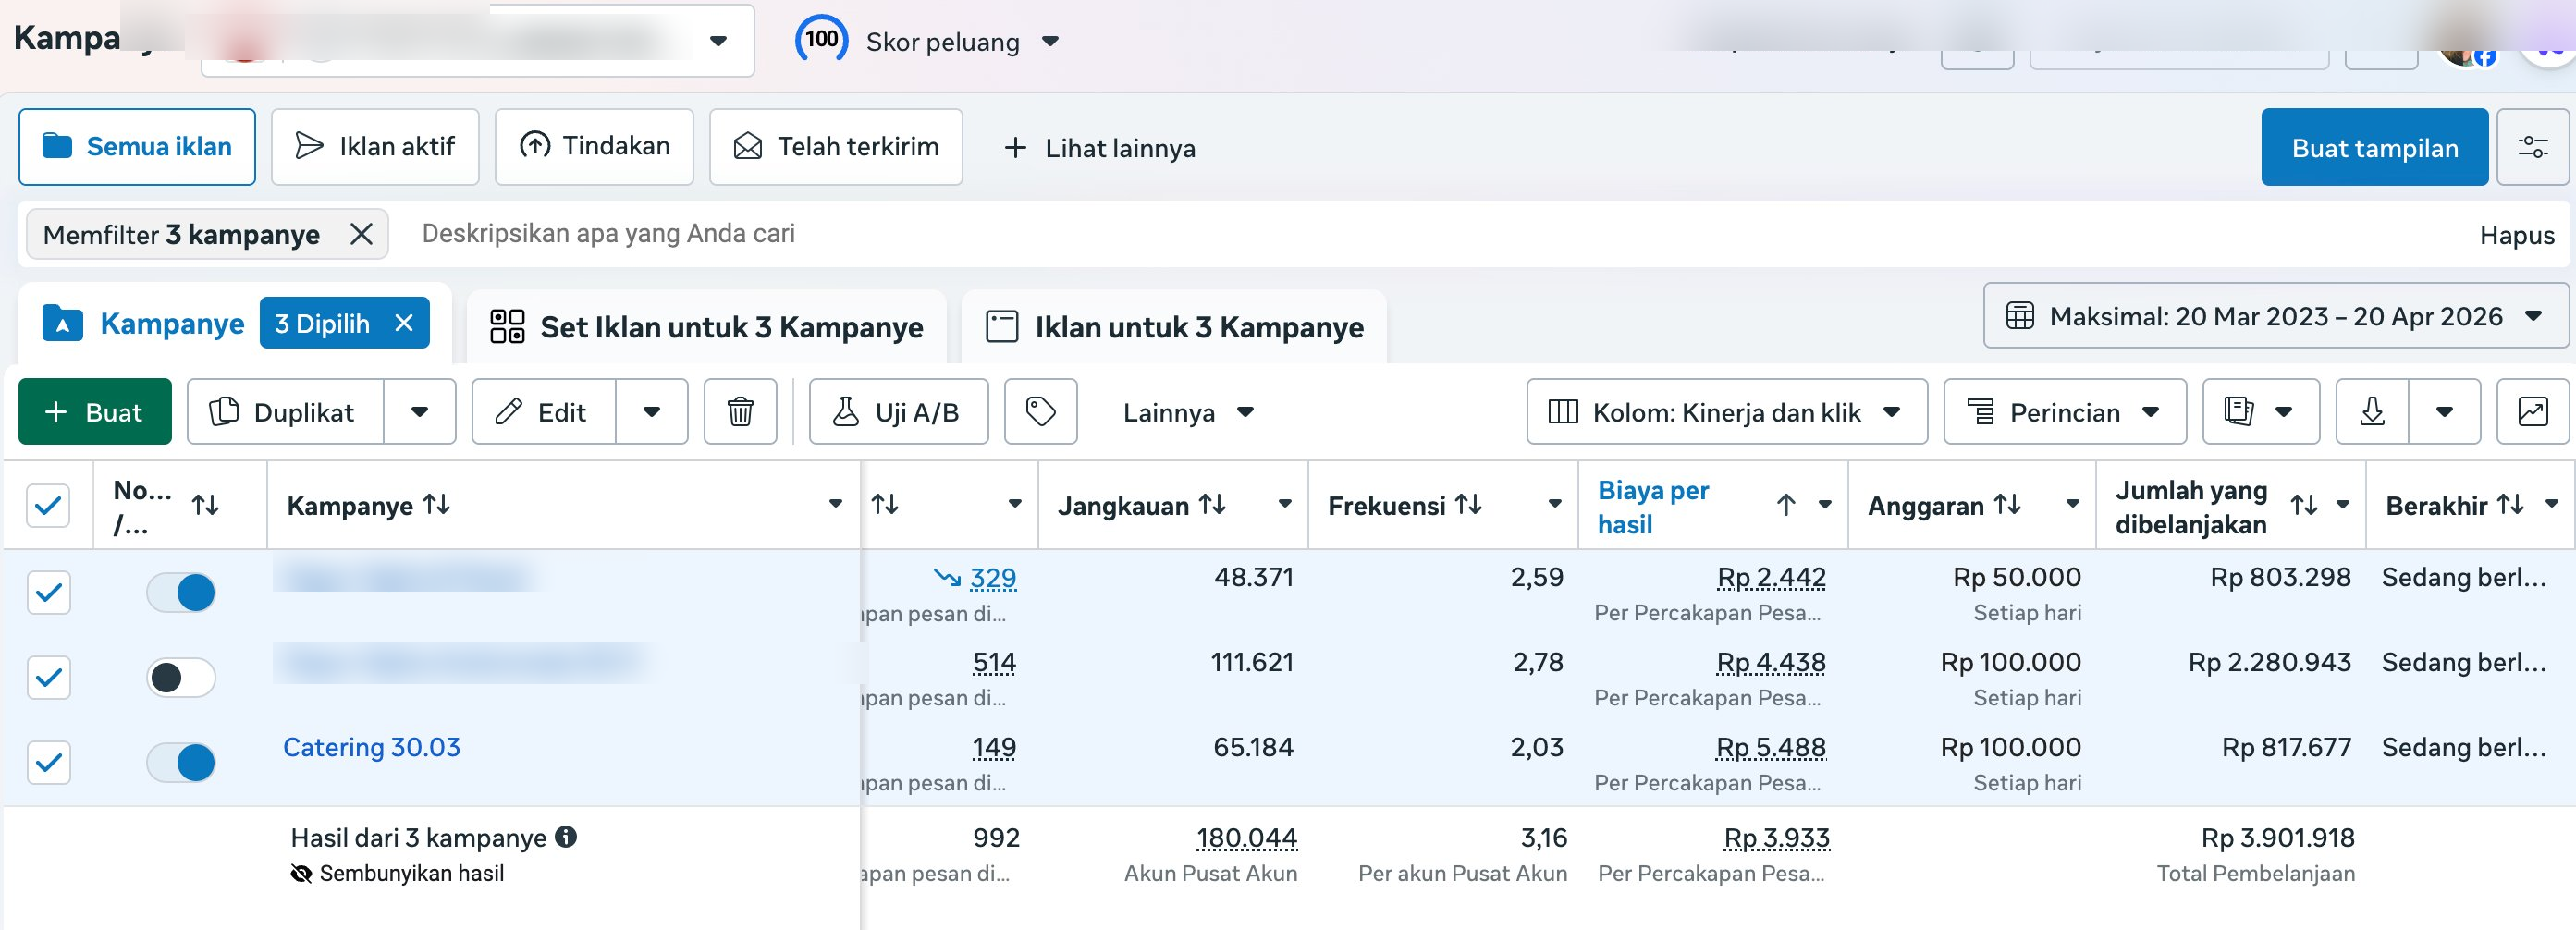Sort by Jumlah yang dibelanjakan arrows

tap(2304, 505)
